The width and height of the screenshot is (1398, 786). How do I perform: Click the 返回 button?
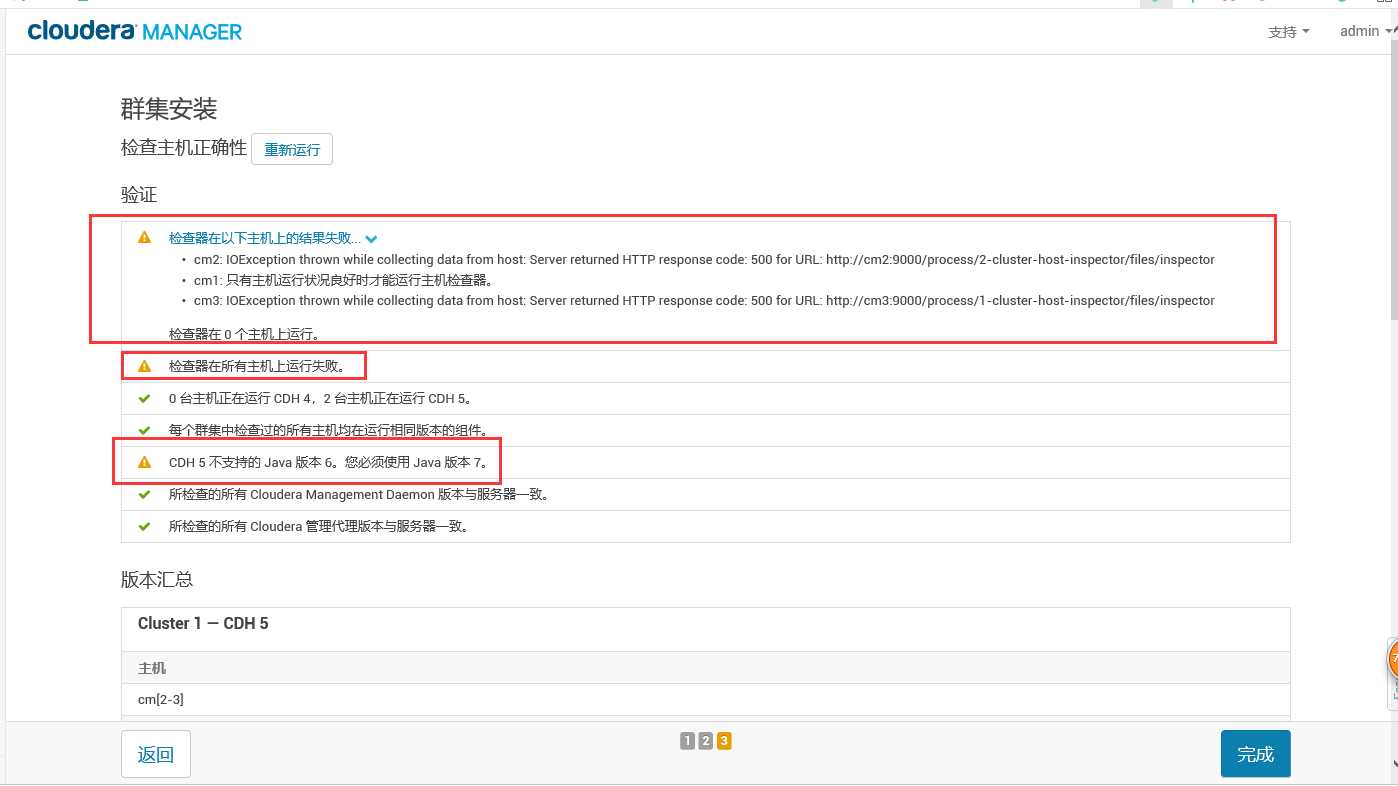[x=156, y=754]
